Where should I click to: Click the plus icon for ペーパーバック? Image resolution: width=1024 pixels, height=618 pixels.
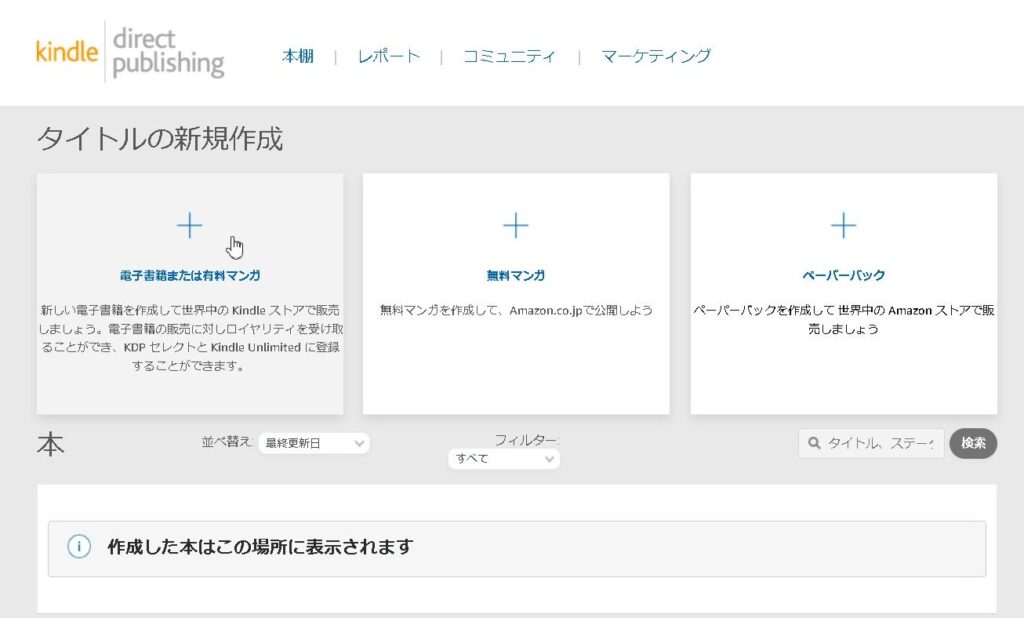tap(843, 226)
